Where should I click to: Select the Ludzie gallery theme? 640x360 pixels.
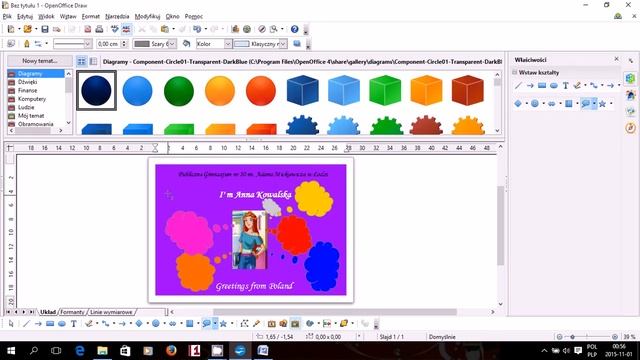pos(26,107)
